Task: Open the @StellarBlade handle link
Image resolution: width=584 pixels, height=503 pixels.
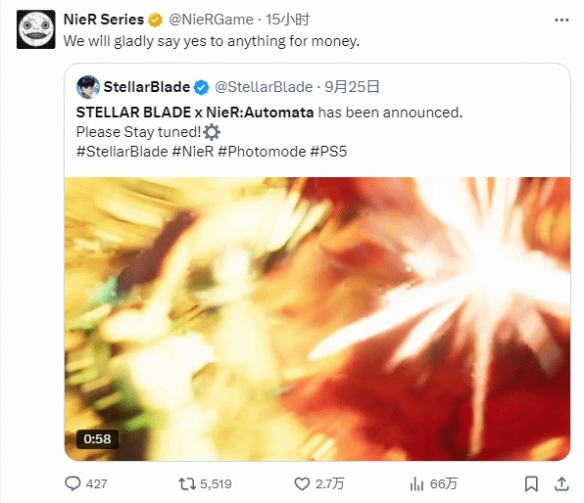Action: (x=264, y=87)
